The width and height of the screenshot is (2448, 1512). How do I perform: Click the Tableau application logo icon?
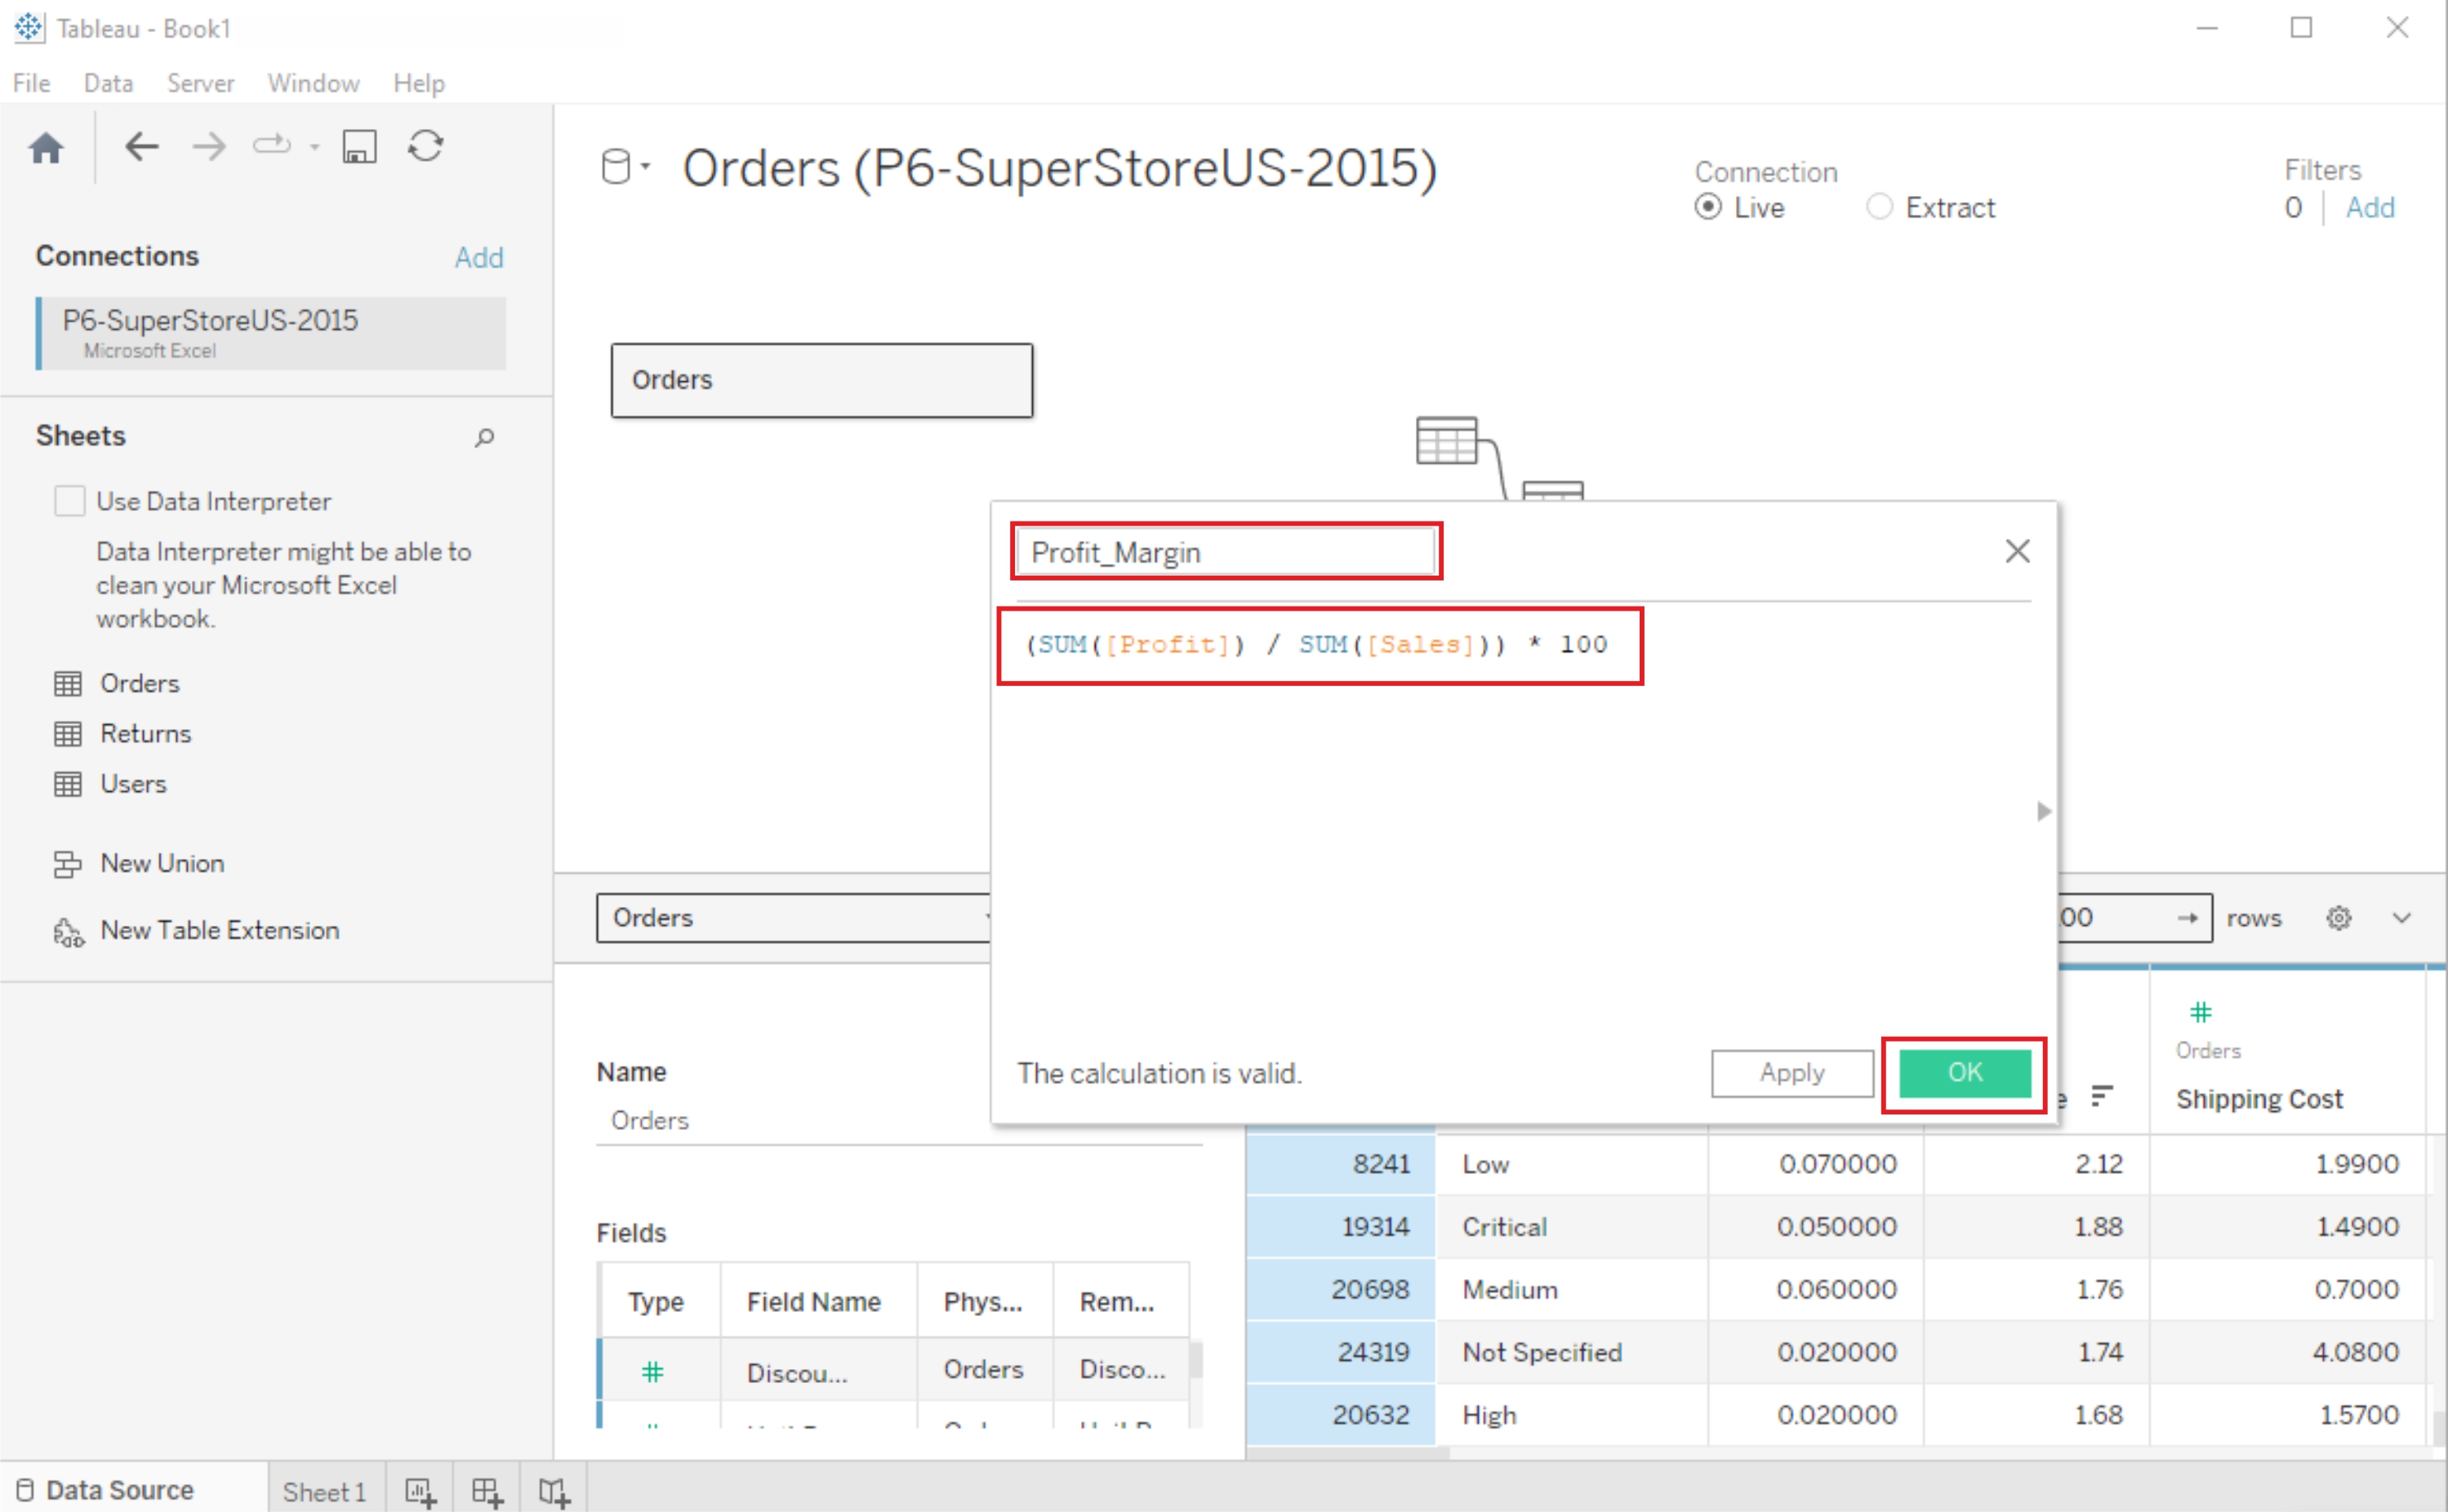[x=29, y=27]
